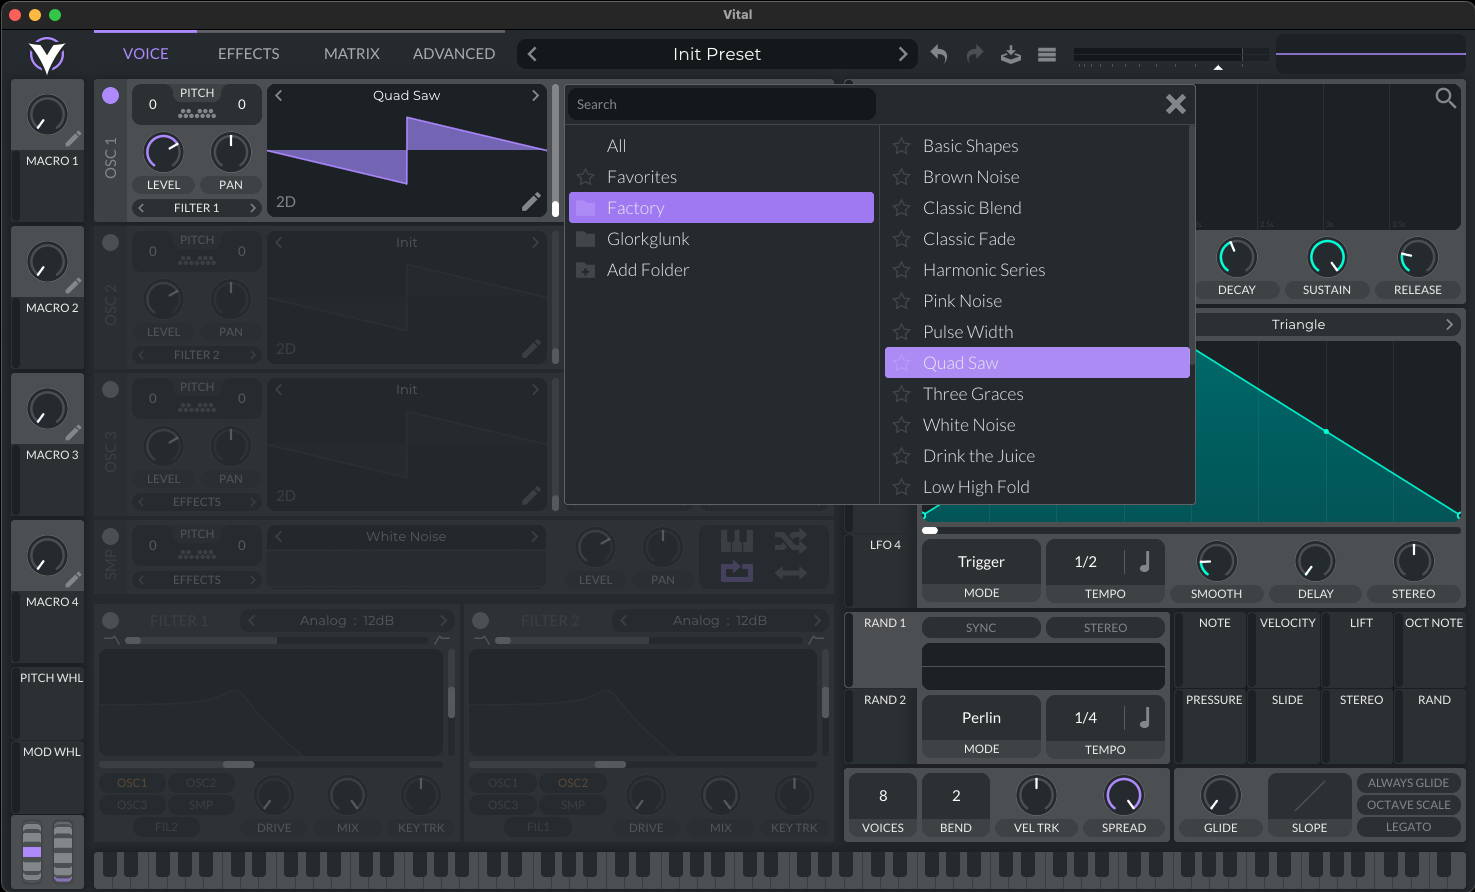Screen dimensions: 1475x892
Task: Select previous OSC 1 wavetable arrow
Action: (x=279, y=96)
